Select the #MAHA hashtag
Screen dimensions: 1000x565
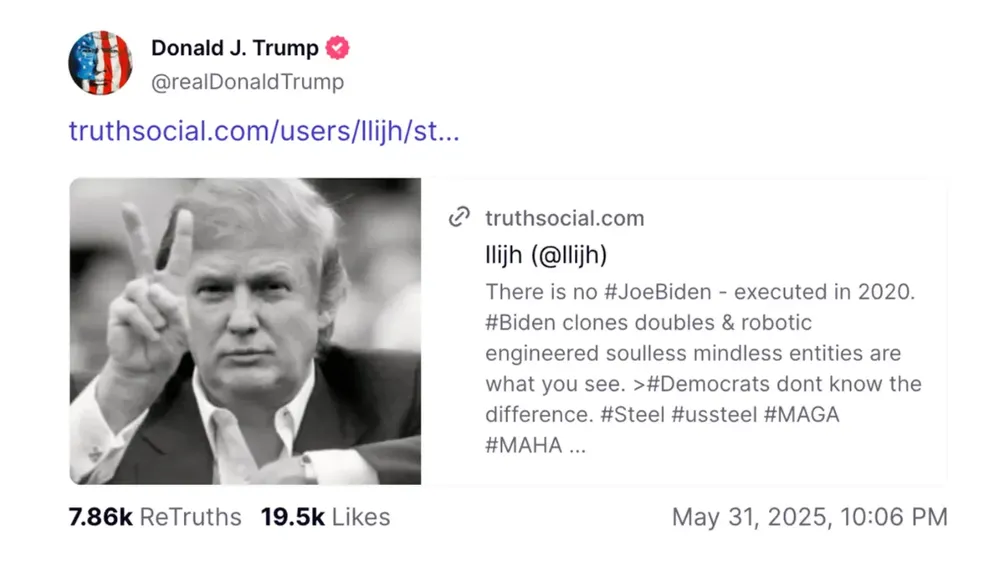(x=523, y=445)
